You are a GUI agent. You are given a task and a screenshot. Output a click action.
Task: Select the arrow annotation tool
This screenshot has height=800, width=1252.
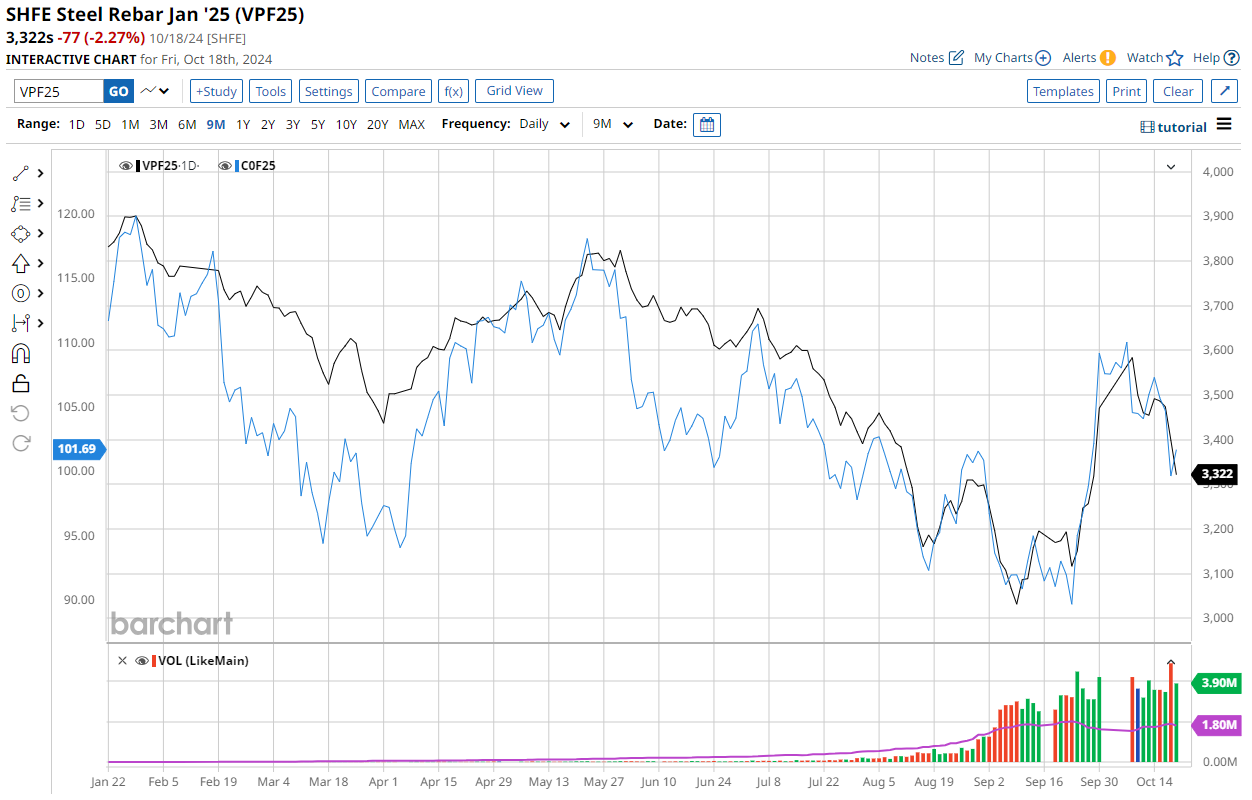[21, 263]
